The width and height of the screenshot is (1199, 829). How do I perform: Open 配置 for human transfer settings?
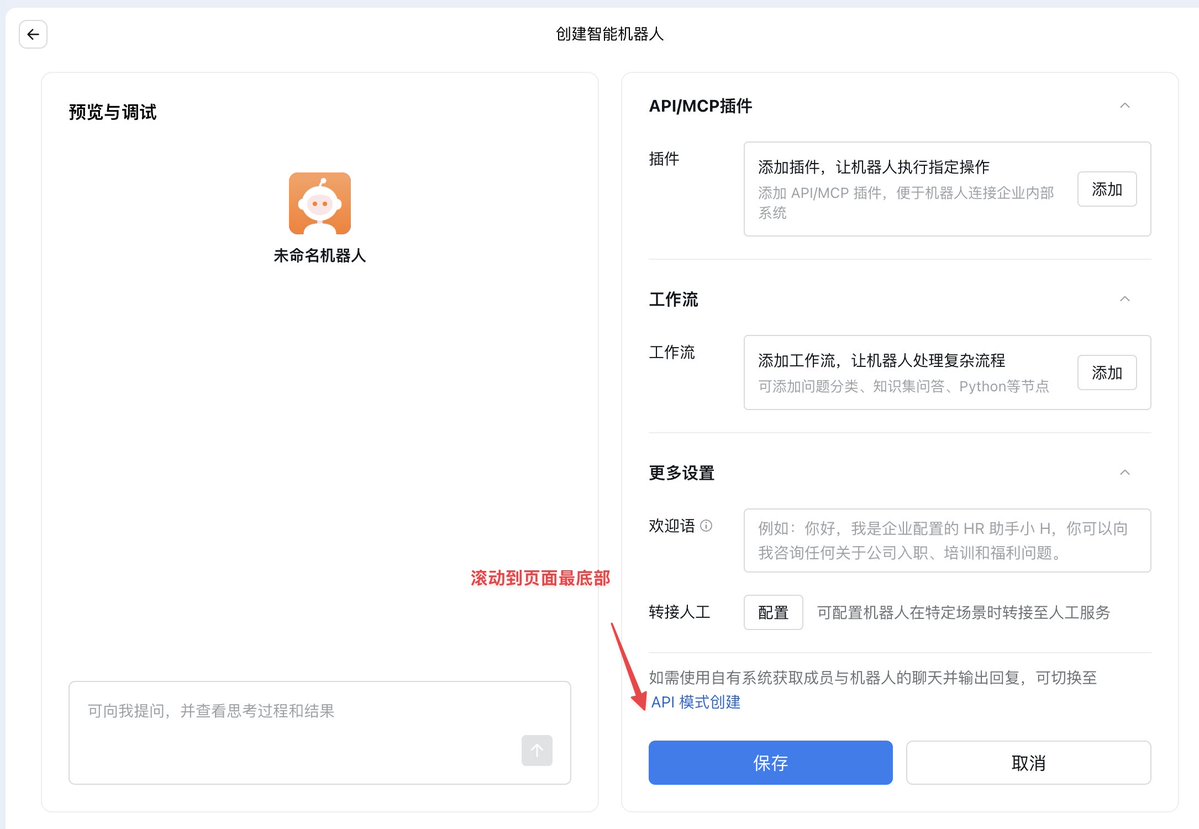click(772, 612)
